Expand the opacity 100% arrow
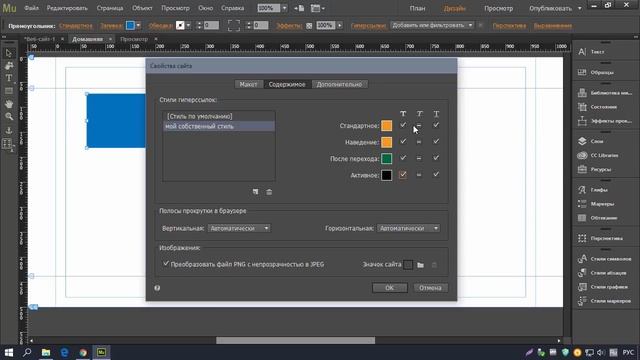Image resolution: width=640 pixels, height=360 pixels. pos(340,25)
